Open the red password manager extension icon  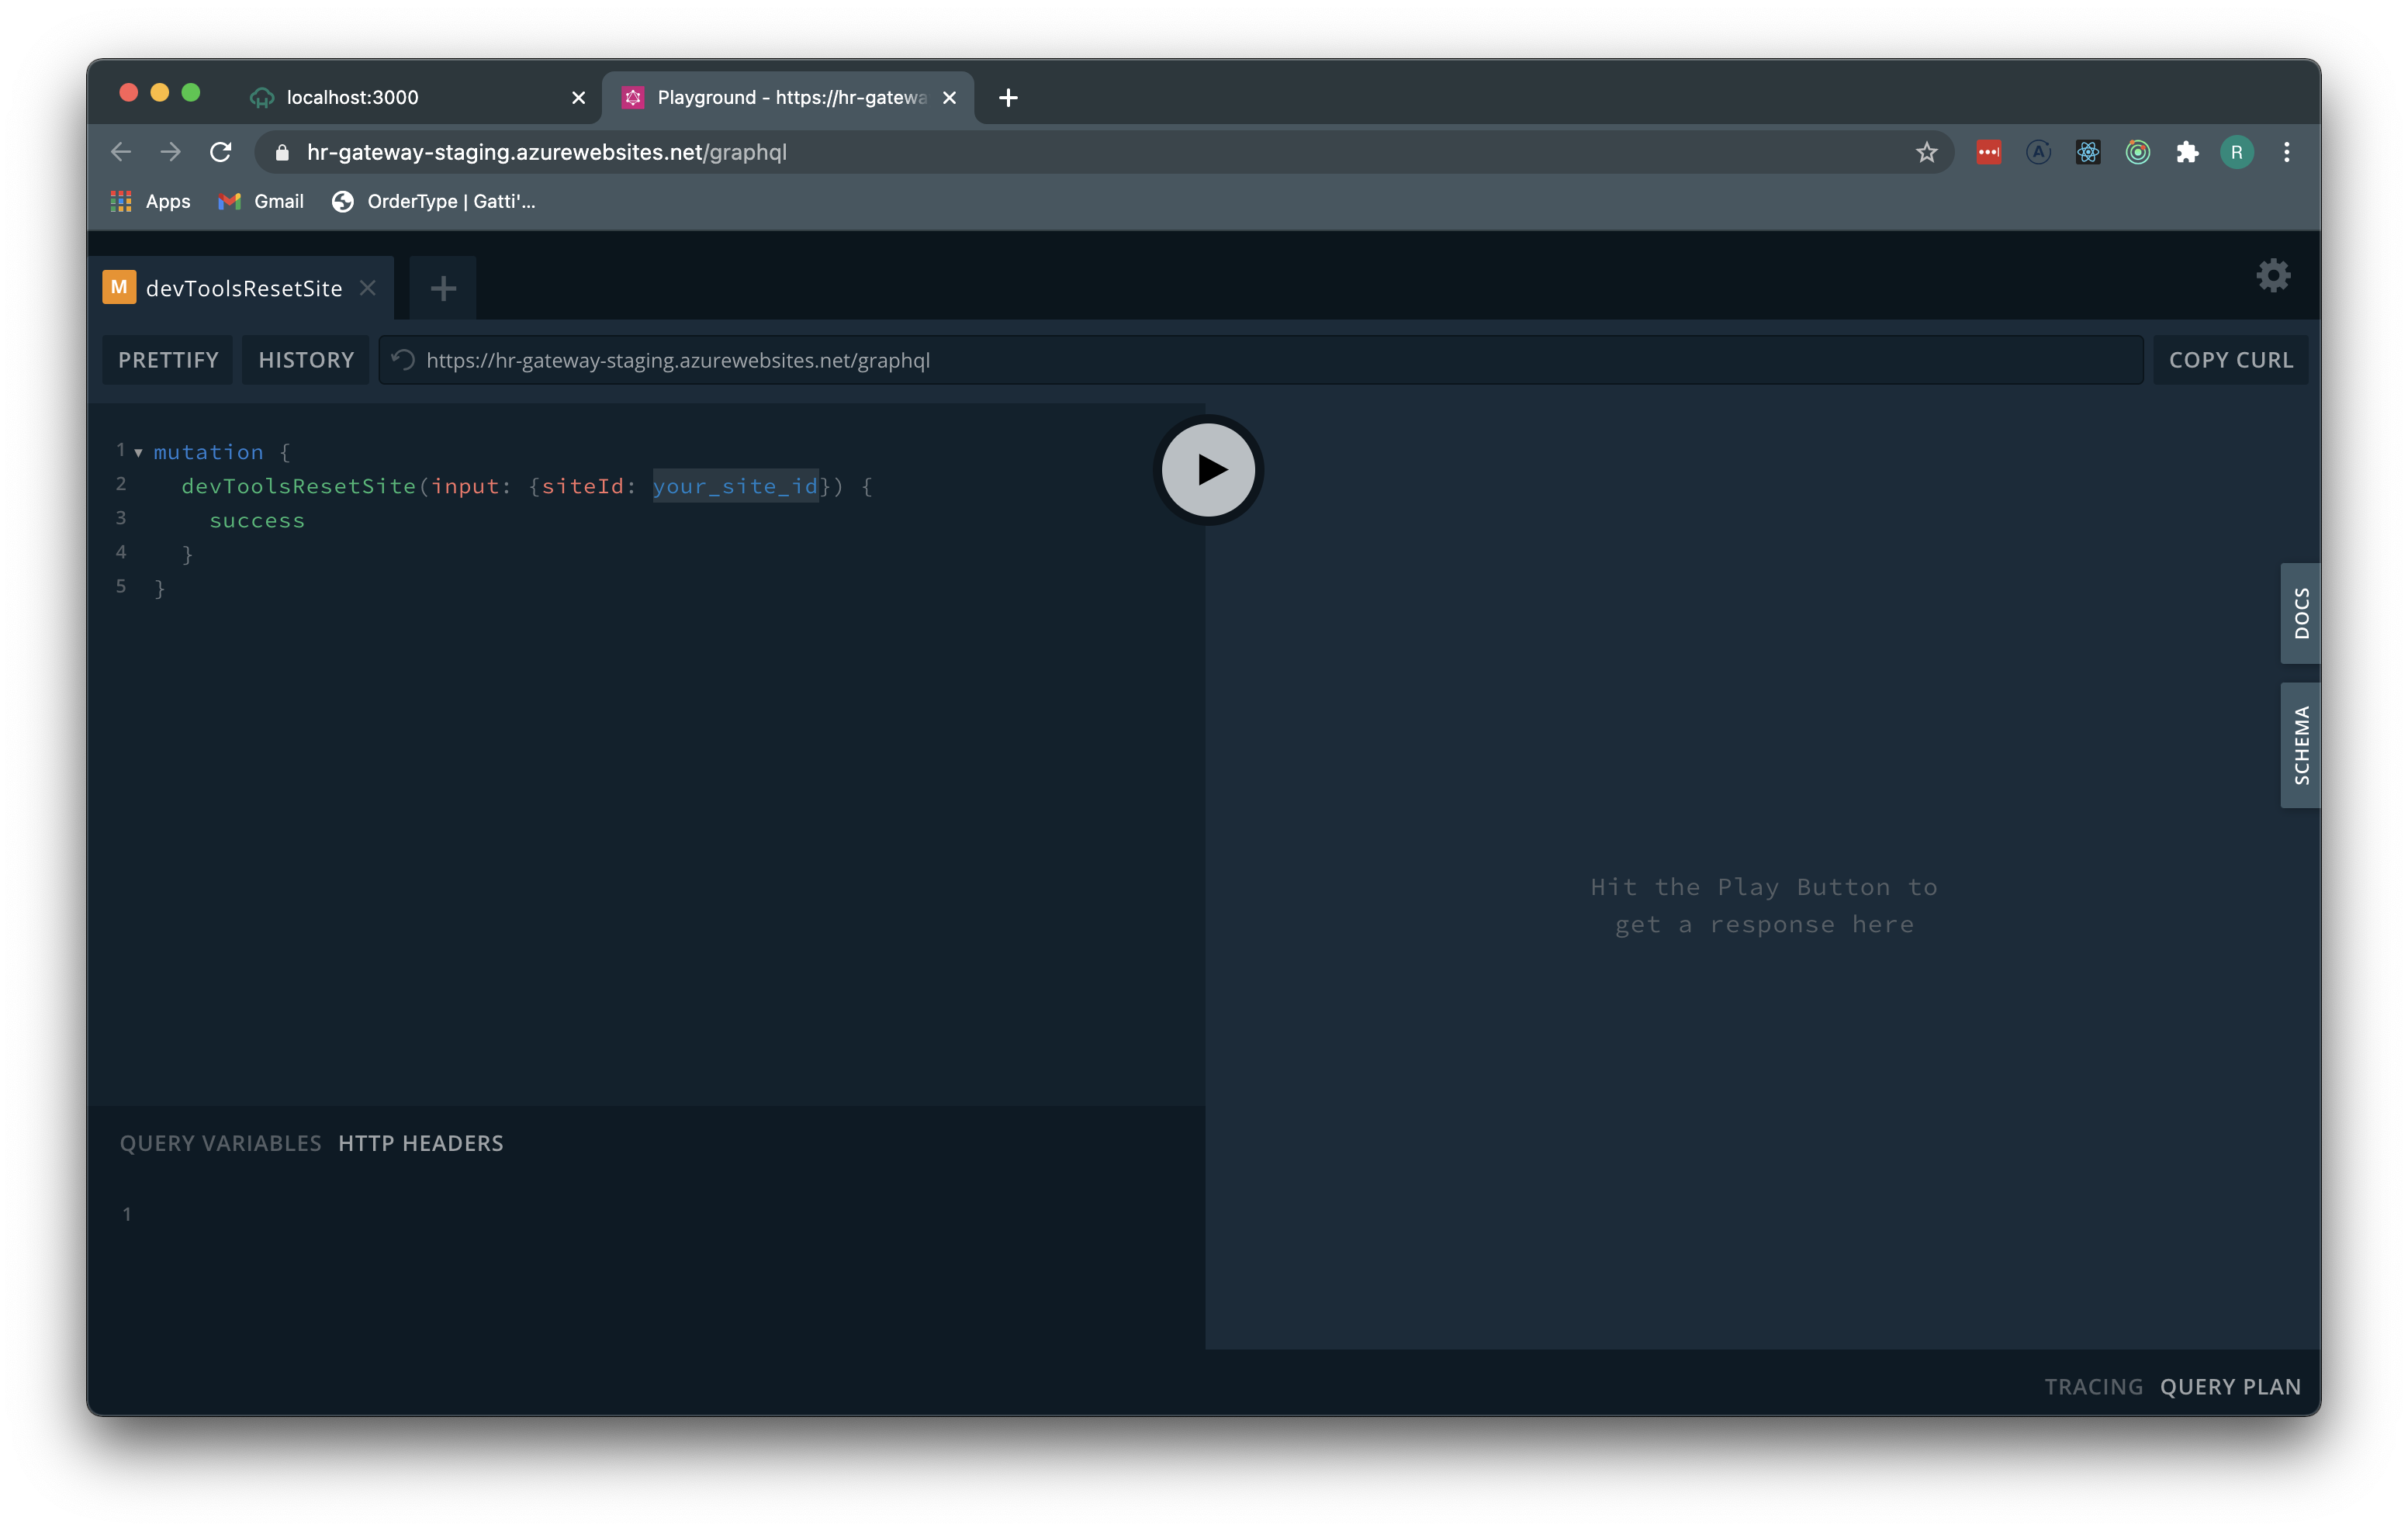tap(1988, 152)
